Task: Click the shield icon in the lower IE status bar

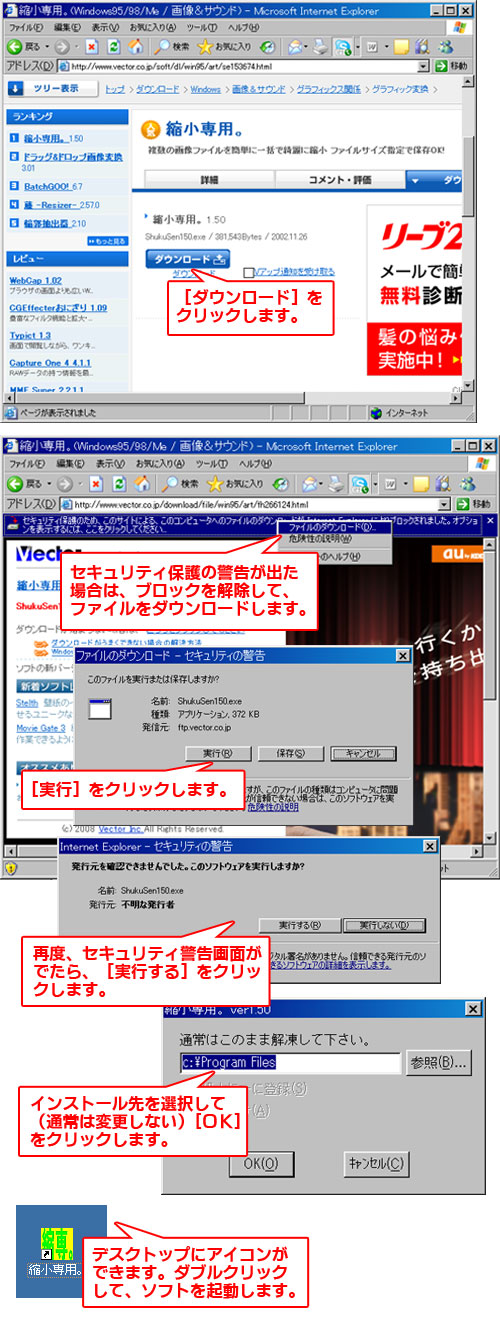Action: tap(9, 868)
